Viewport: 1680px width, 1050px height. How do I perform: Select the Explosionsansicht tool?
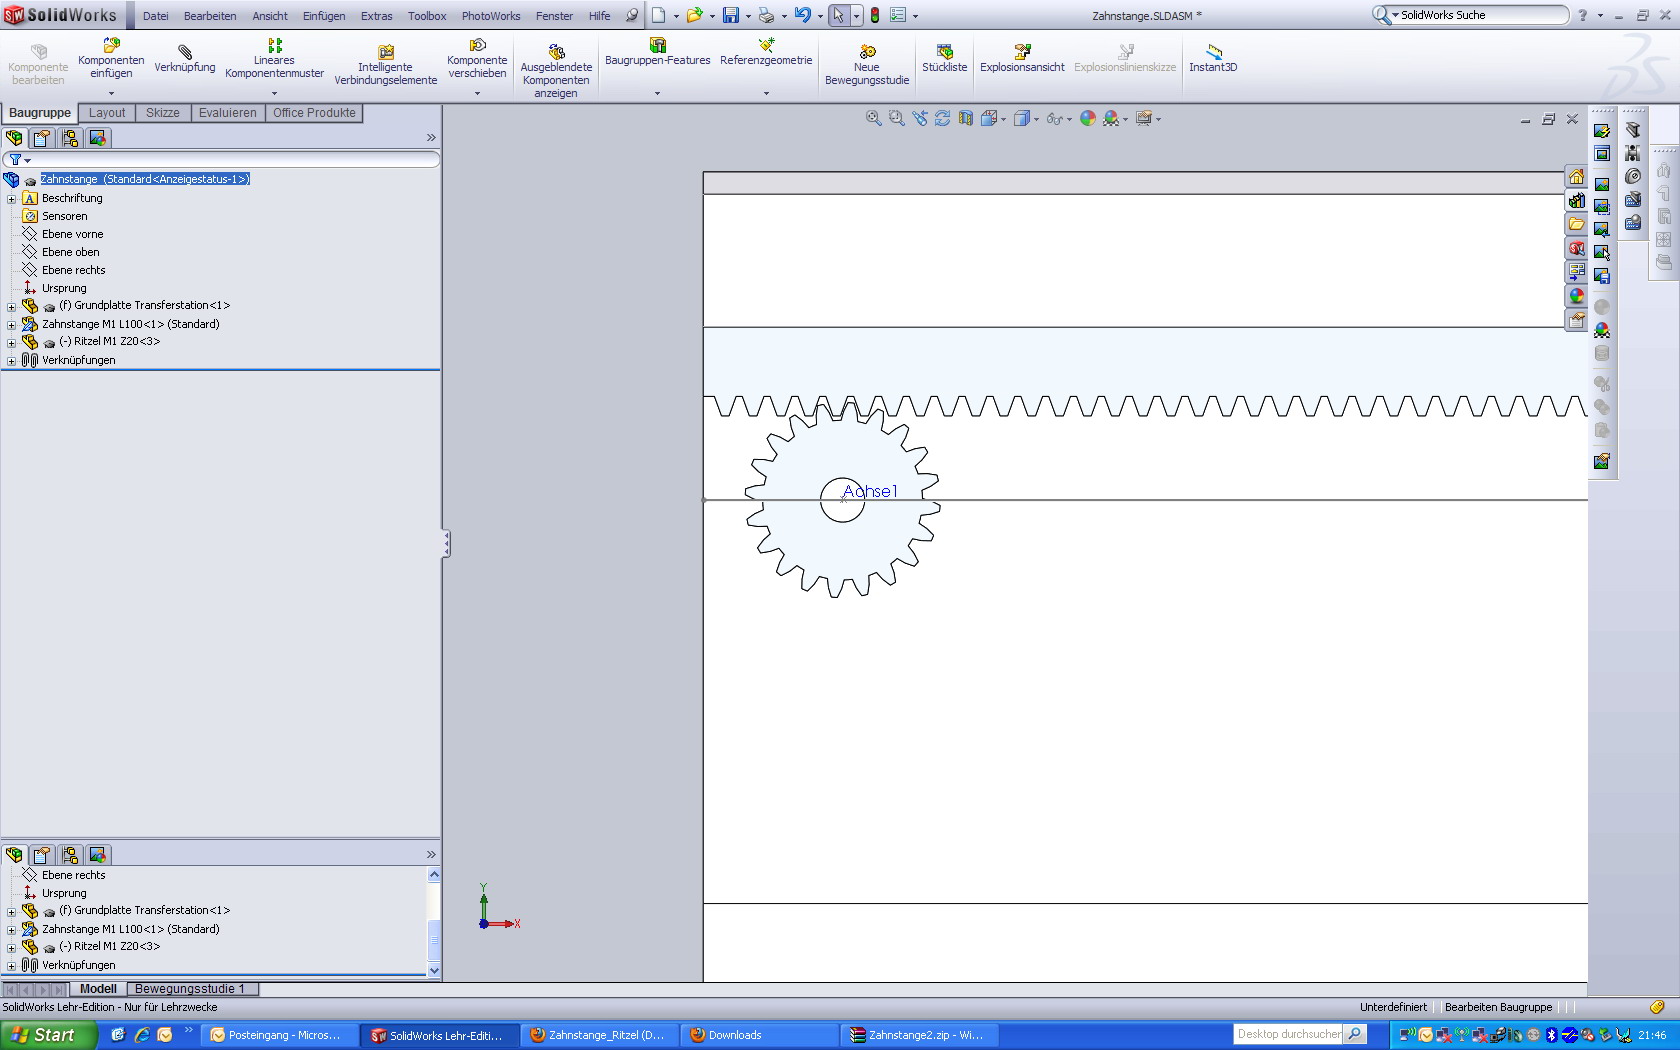(1022, 58)
